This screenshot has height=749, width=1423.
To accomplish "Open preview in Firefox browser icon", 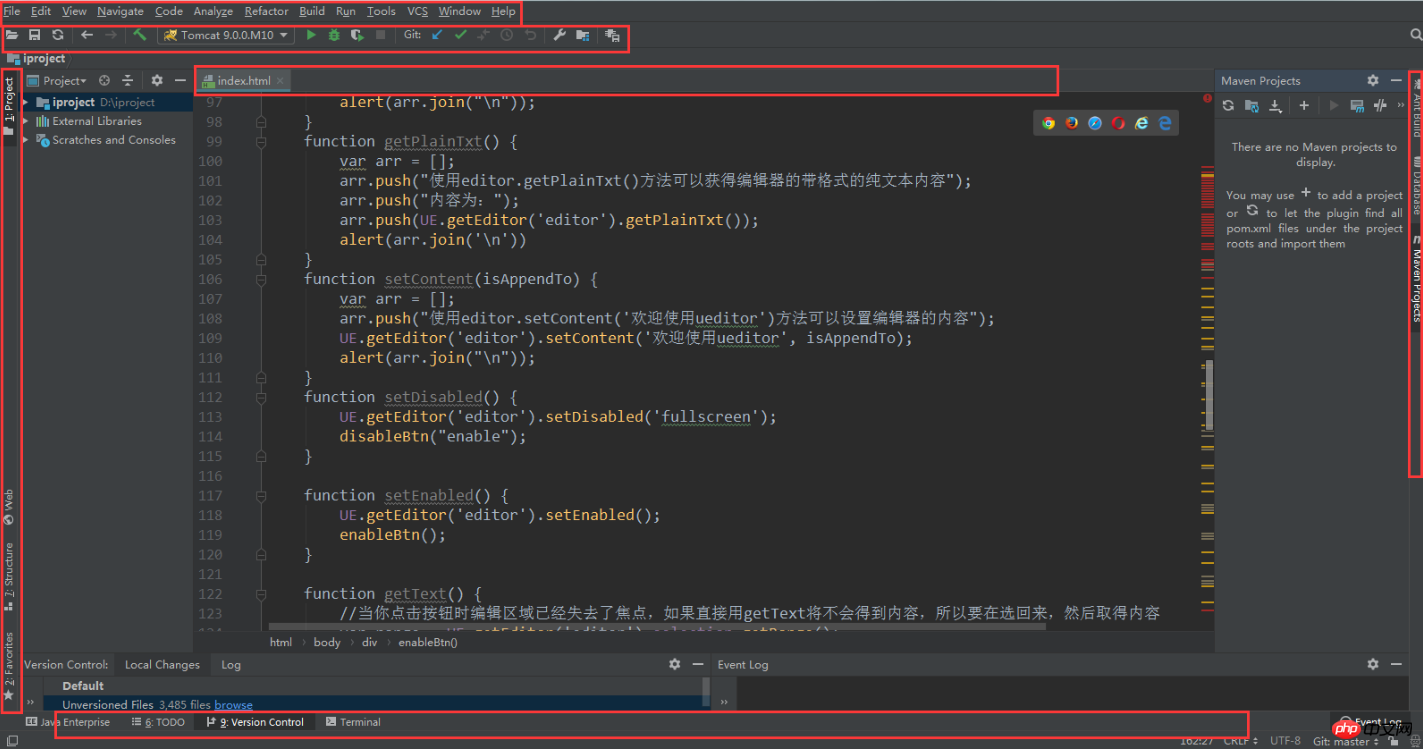I will [1071, 123].
